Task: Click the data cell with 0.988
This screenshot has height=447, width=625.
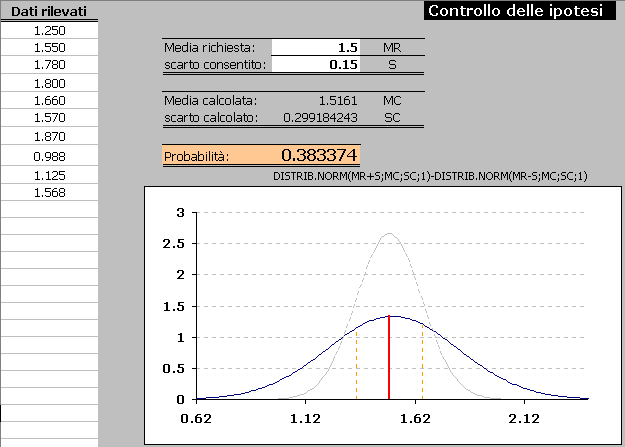Action: tap(49, 157)
